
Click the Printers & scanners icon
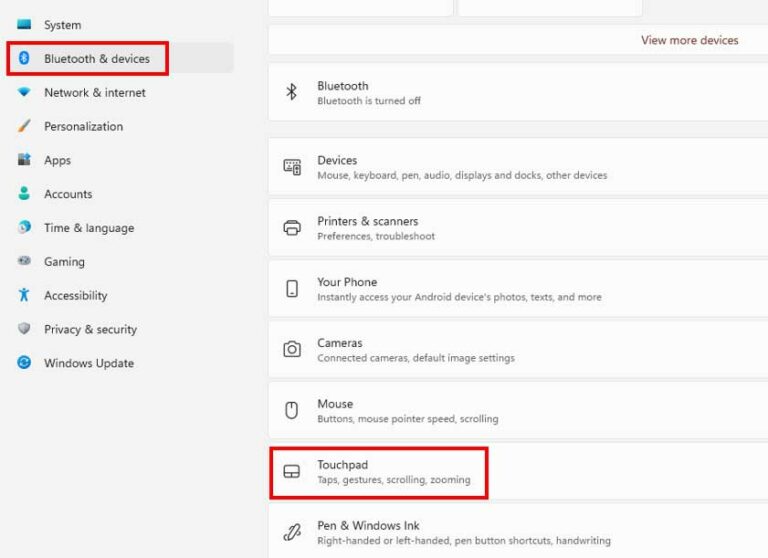(x=292, y=227)
